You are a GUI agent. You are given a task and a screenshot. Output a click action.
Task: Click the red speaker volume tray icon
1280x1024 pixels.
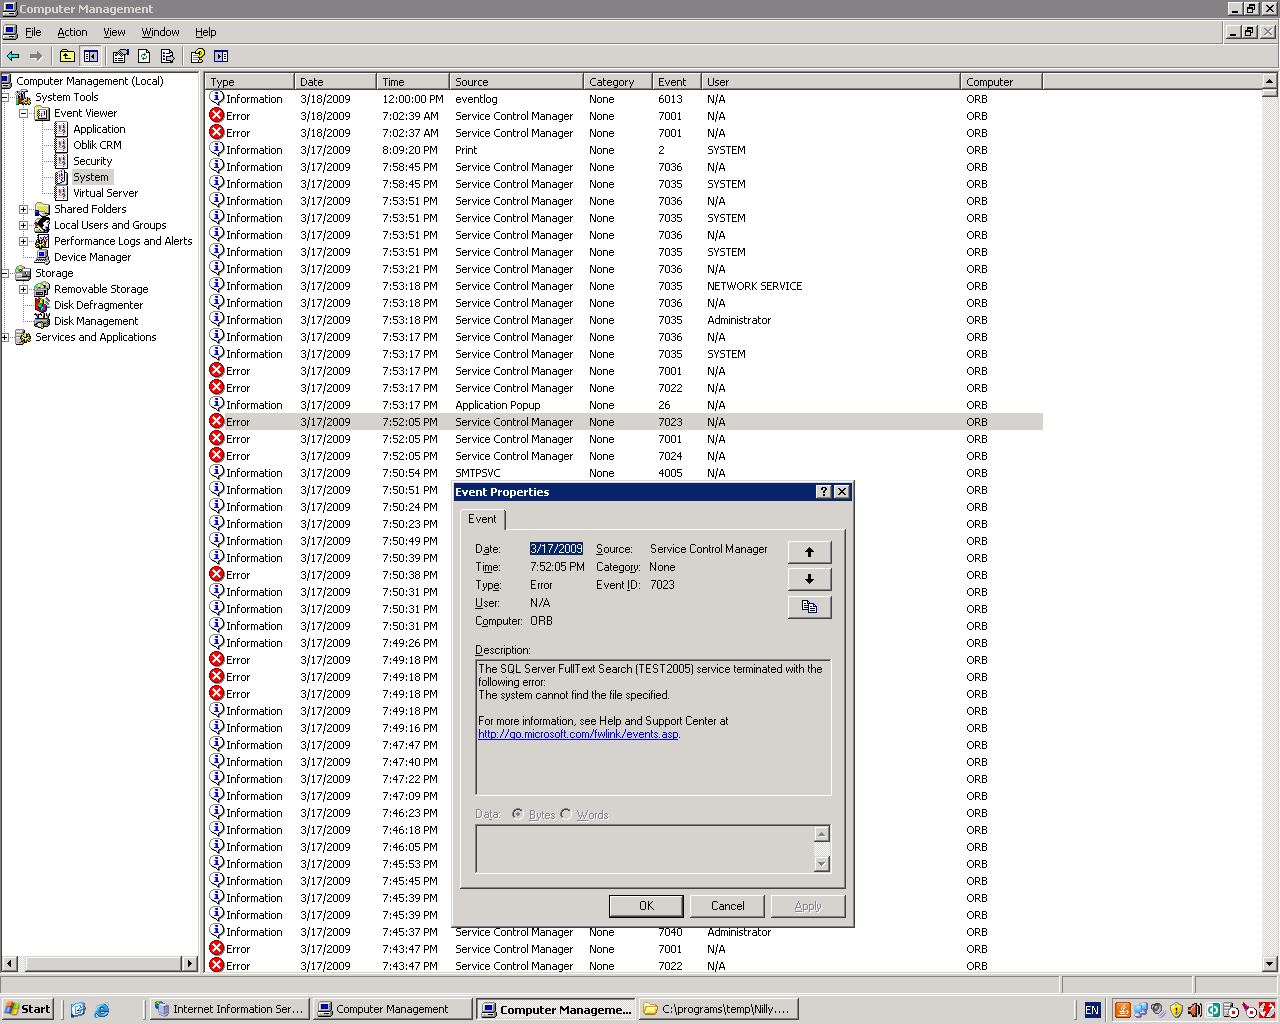click(1194, 1010)
